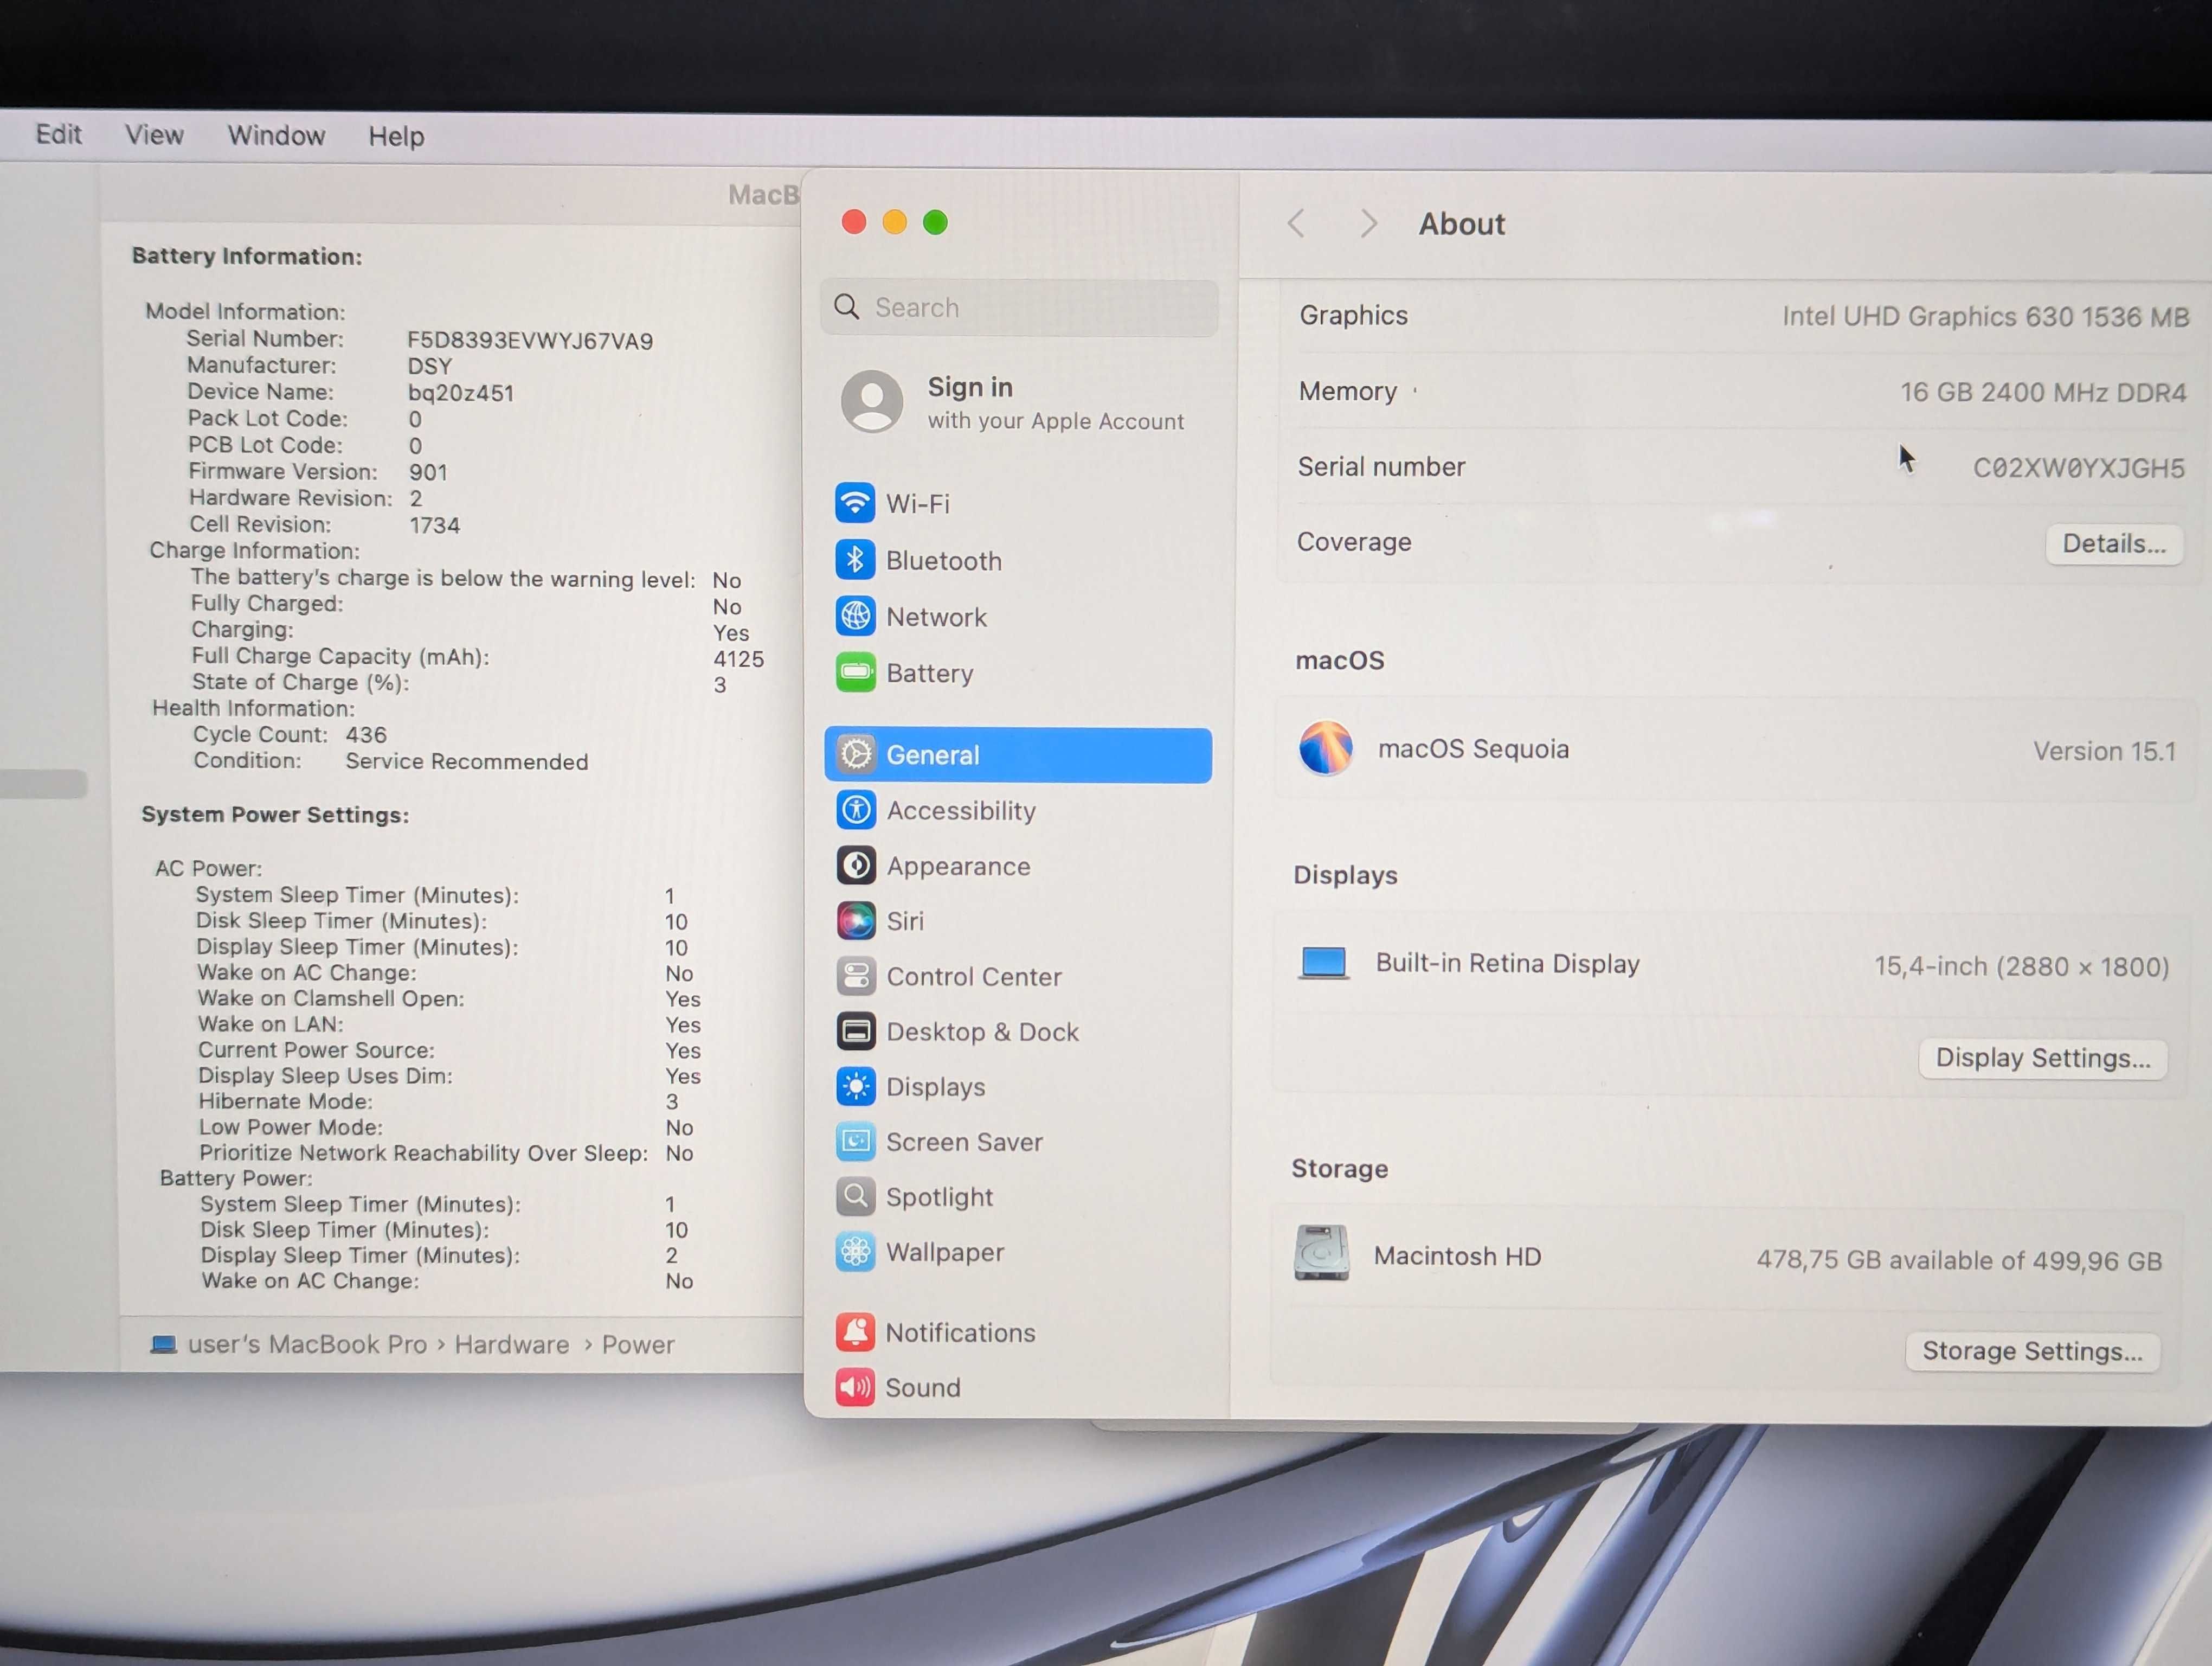The image size is (2212, 1666).
Task: Open the Desktop & Dock icon
Action: click(x=856, y=1031)
